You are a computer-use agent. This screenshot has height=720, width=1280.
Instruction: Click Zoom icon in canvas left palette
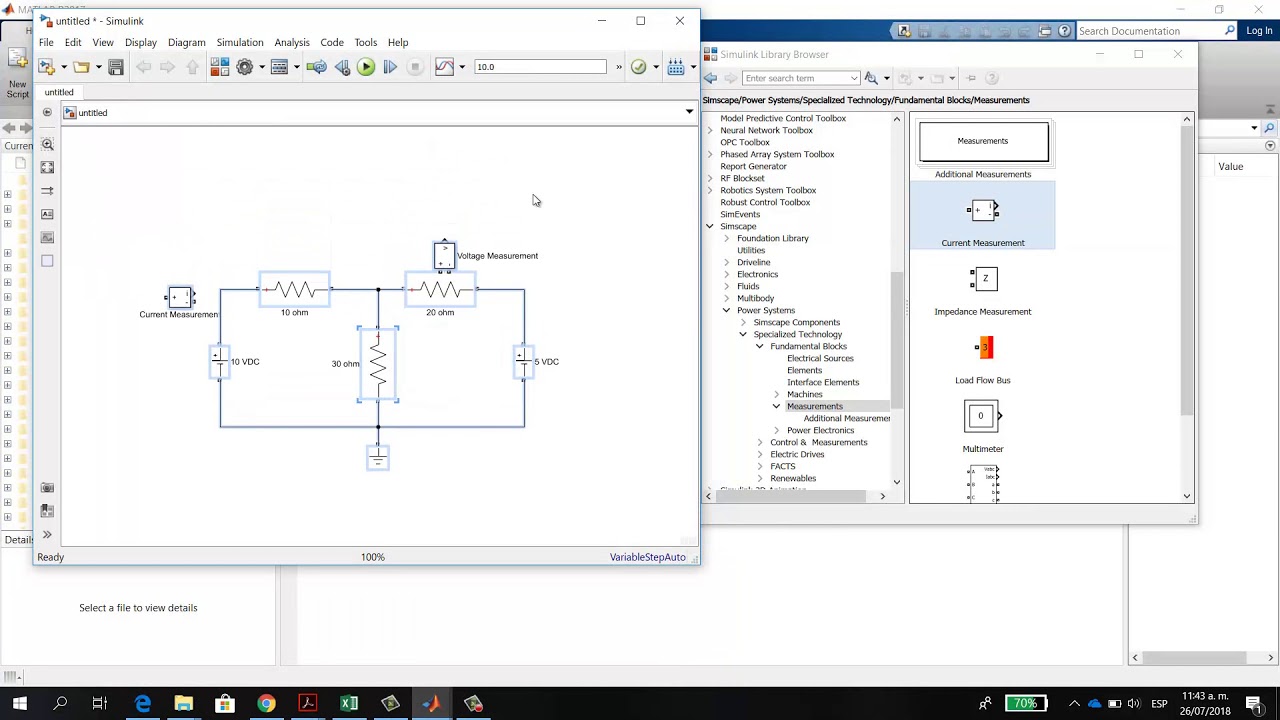[47, 145]
